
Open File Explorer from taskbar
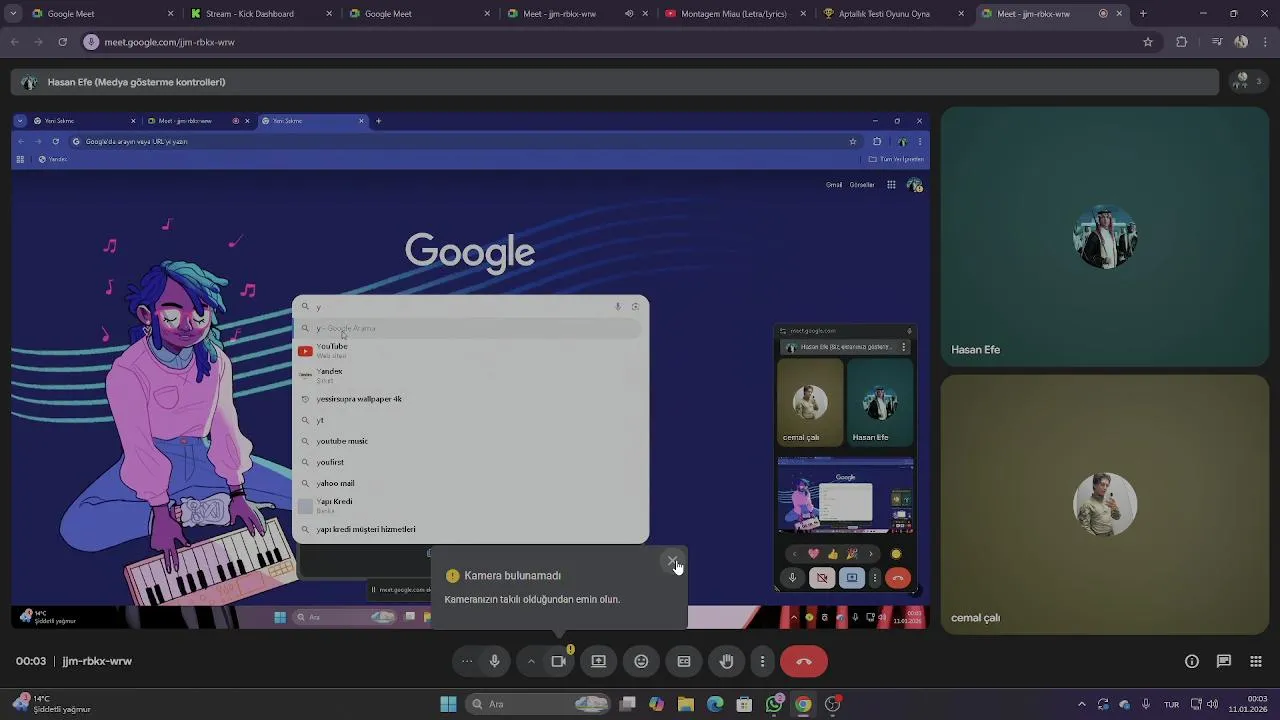pyautogui.click(x=685, y=704)
